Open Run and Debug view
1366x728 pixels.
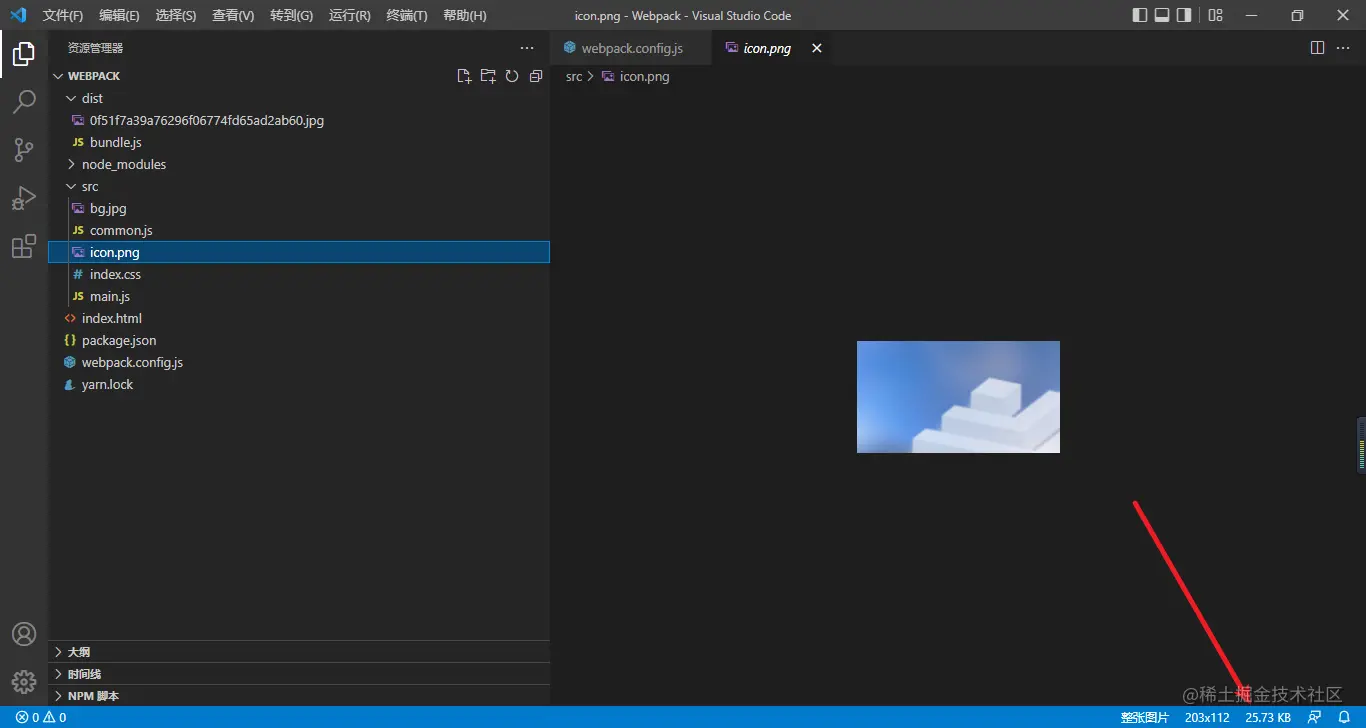click(24, 198)
